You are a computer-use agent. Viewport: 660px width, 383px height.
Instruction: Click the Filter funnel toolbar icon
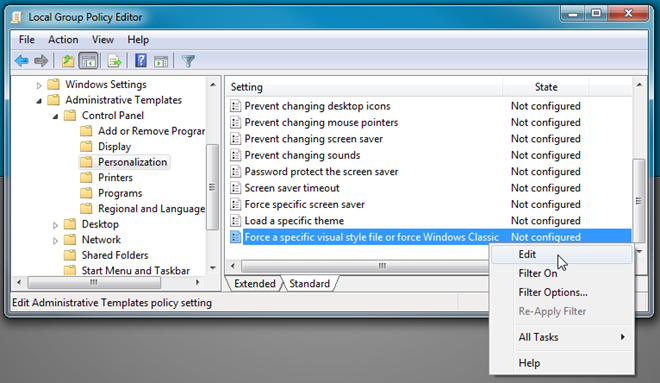188,61
